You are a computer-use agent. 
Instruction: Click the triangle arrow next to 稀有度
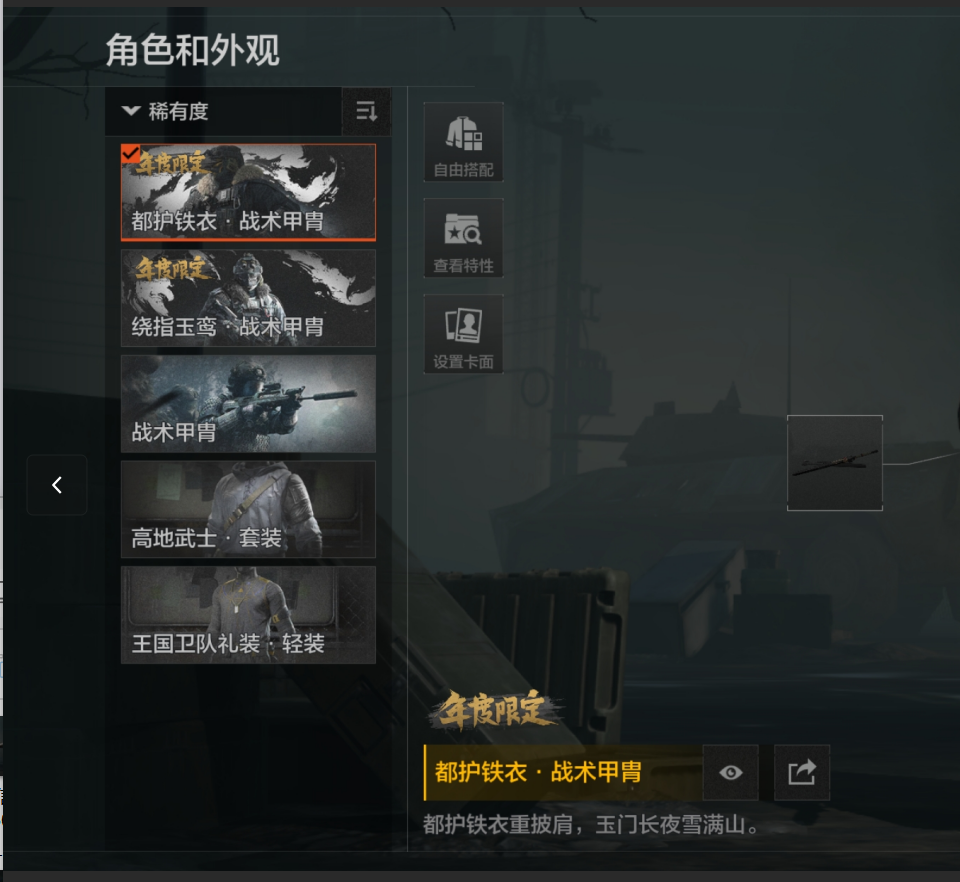[131, 111]
